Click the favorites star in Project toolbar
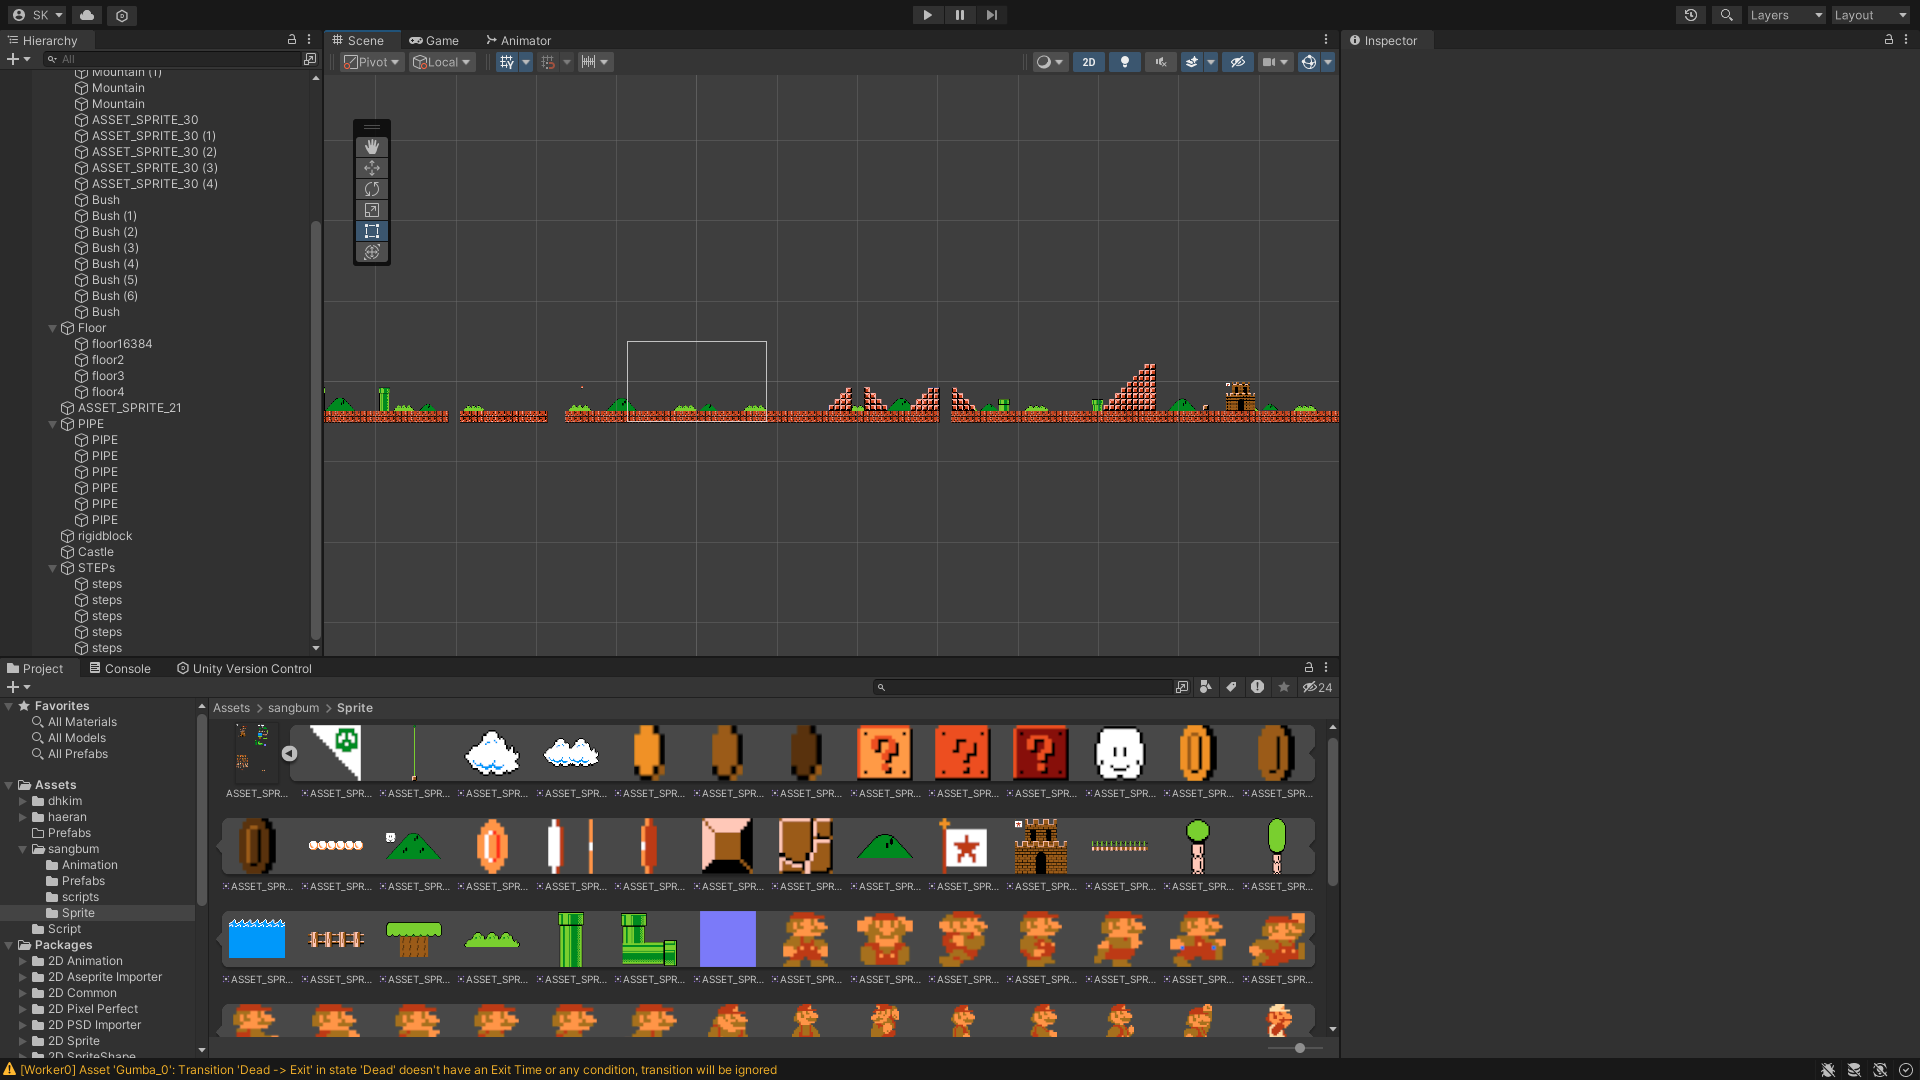Viewport: 1920px width, 1080px height. pos(1284,687)
